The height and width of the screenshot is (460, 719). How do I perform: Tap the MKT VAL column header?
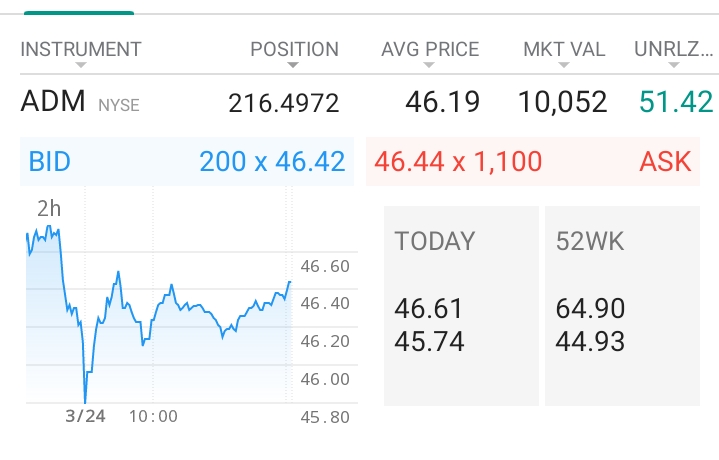click(x=564, y=49)
